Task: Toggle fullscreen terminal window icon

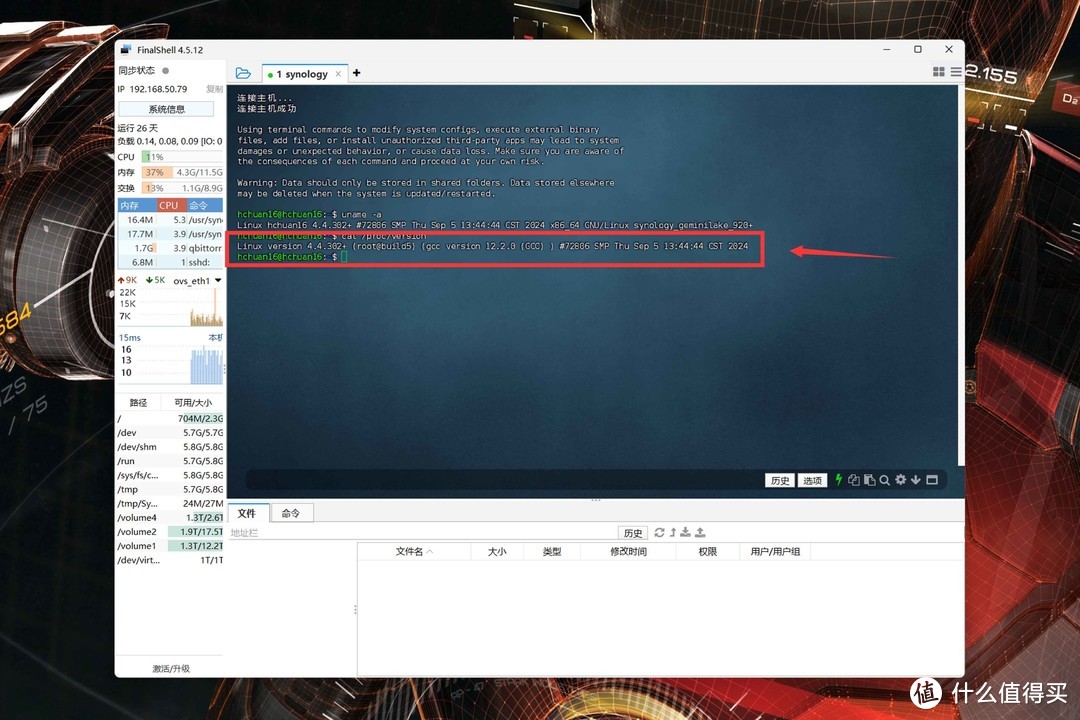Action: point(932,480)
